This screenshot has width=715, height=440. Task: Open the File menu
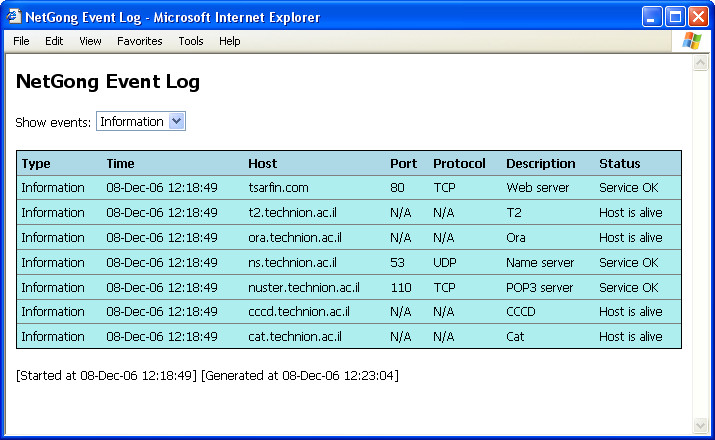coord(21,41)
